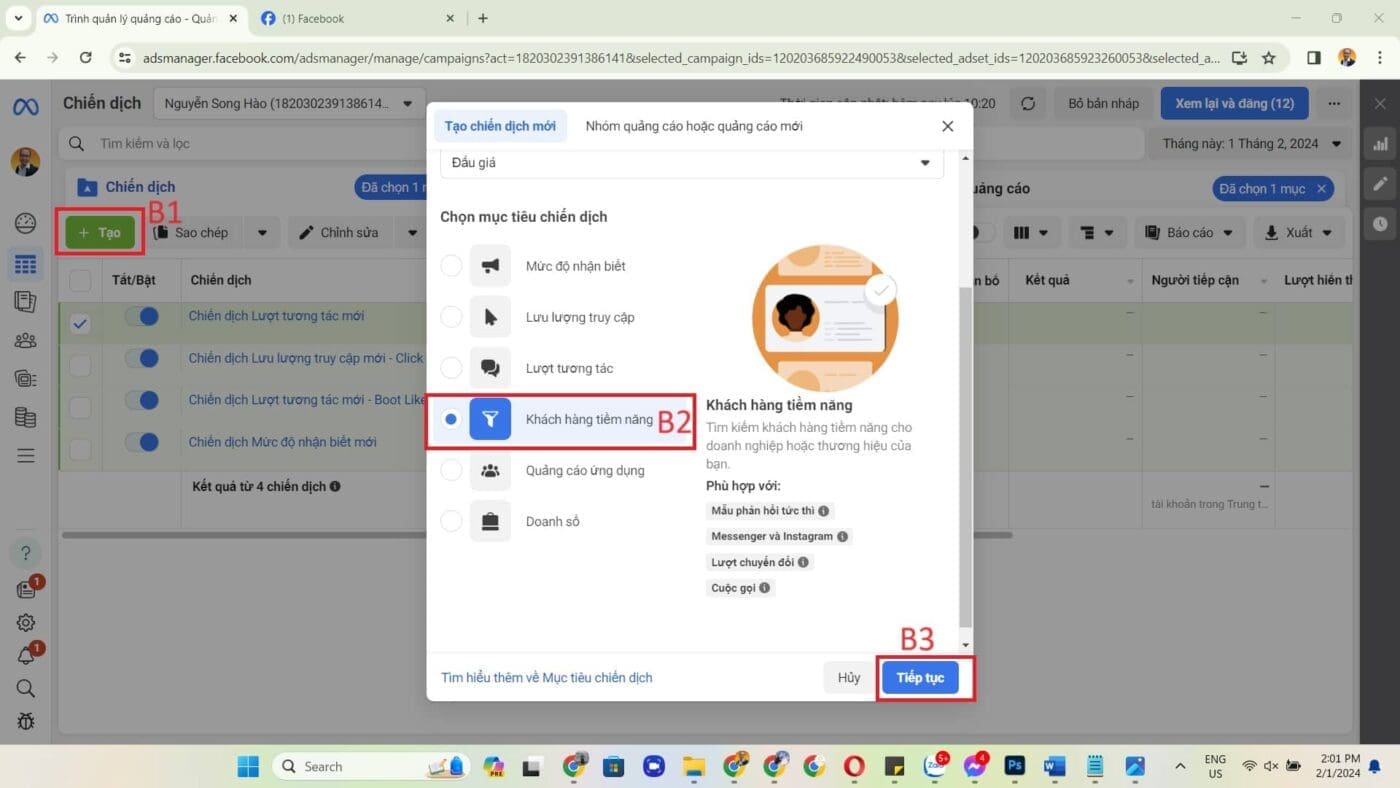Select the Lượt tương tác radio button
The width and height of the screenshot is (1400, 788).
point(452,368)
